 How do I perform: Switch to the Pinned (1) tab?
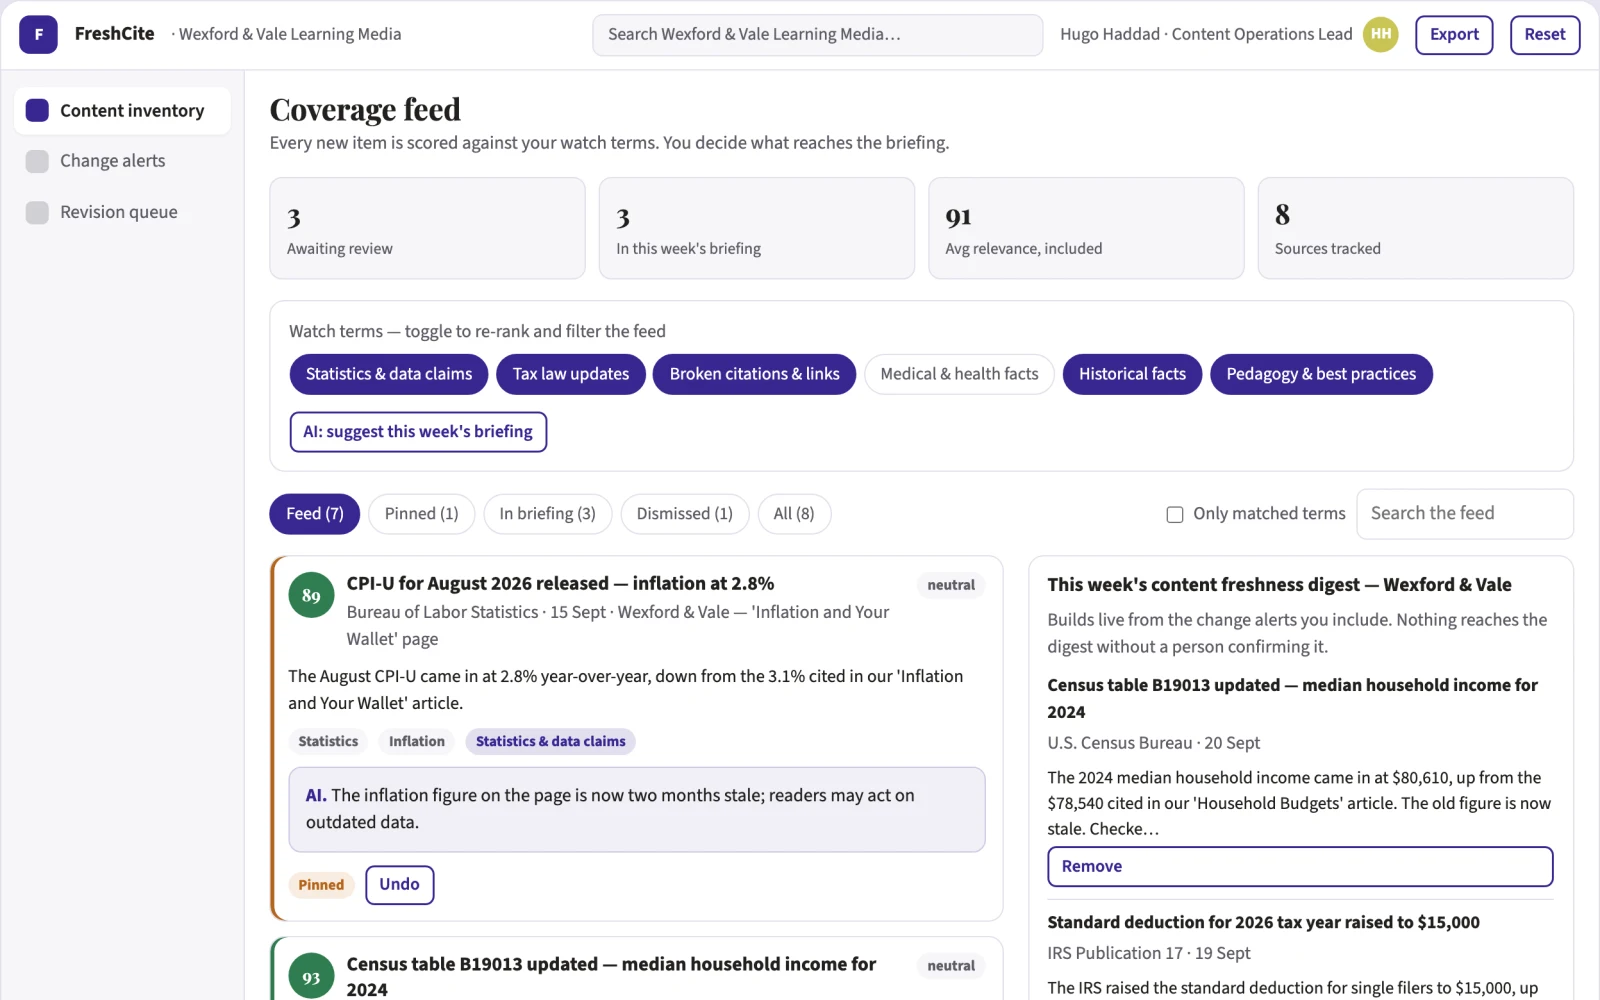pyautogui.click(x=421, y=514)
